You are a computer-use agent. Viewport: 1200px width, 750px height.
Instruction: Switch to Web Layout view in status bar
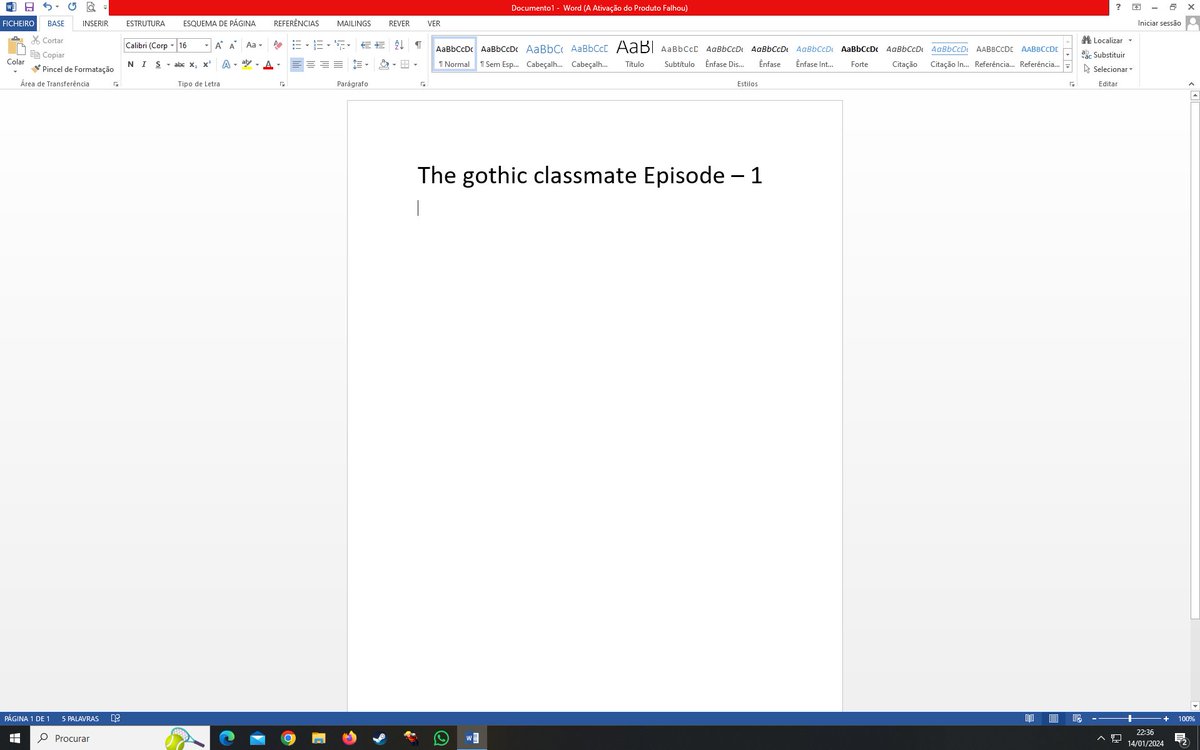[1077, 718]
